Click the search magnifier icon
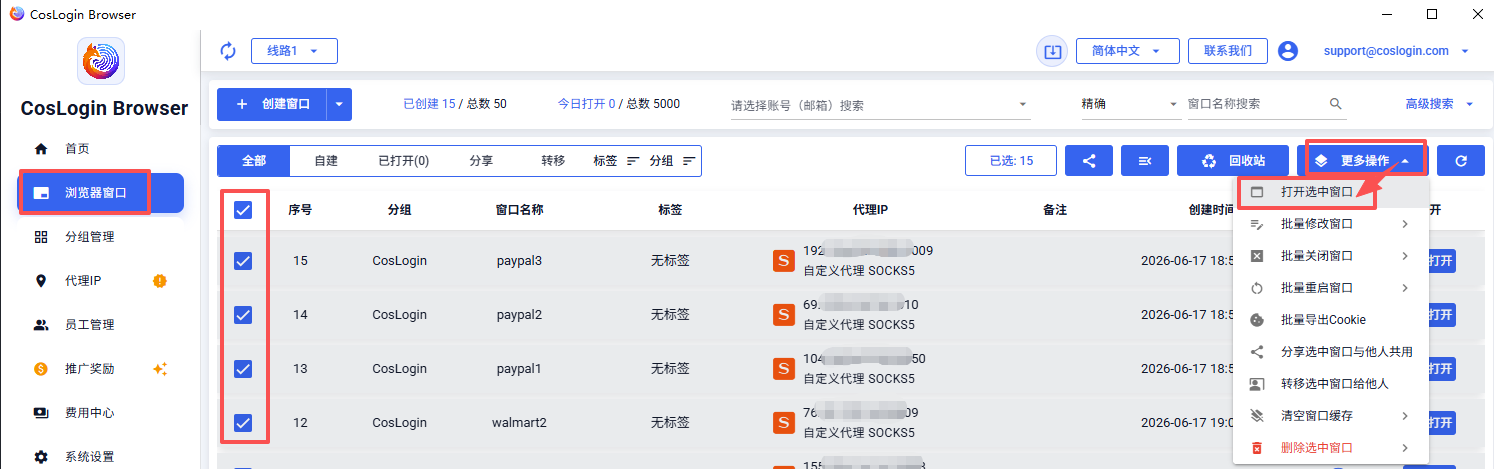 [x=1335, y=104]
